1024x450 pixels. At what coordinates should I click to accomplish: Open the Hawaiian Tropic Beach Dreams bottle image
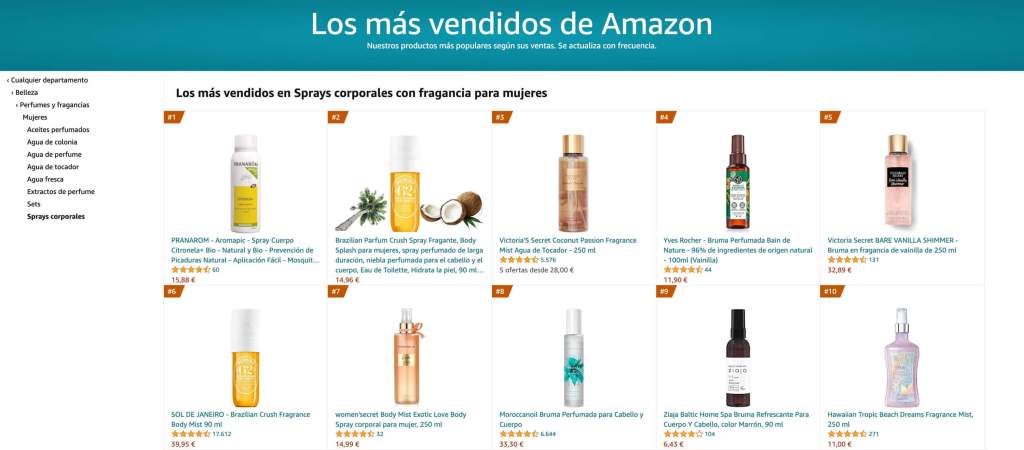901,357
